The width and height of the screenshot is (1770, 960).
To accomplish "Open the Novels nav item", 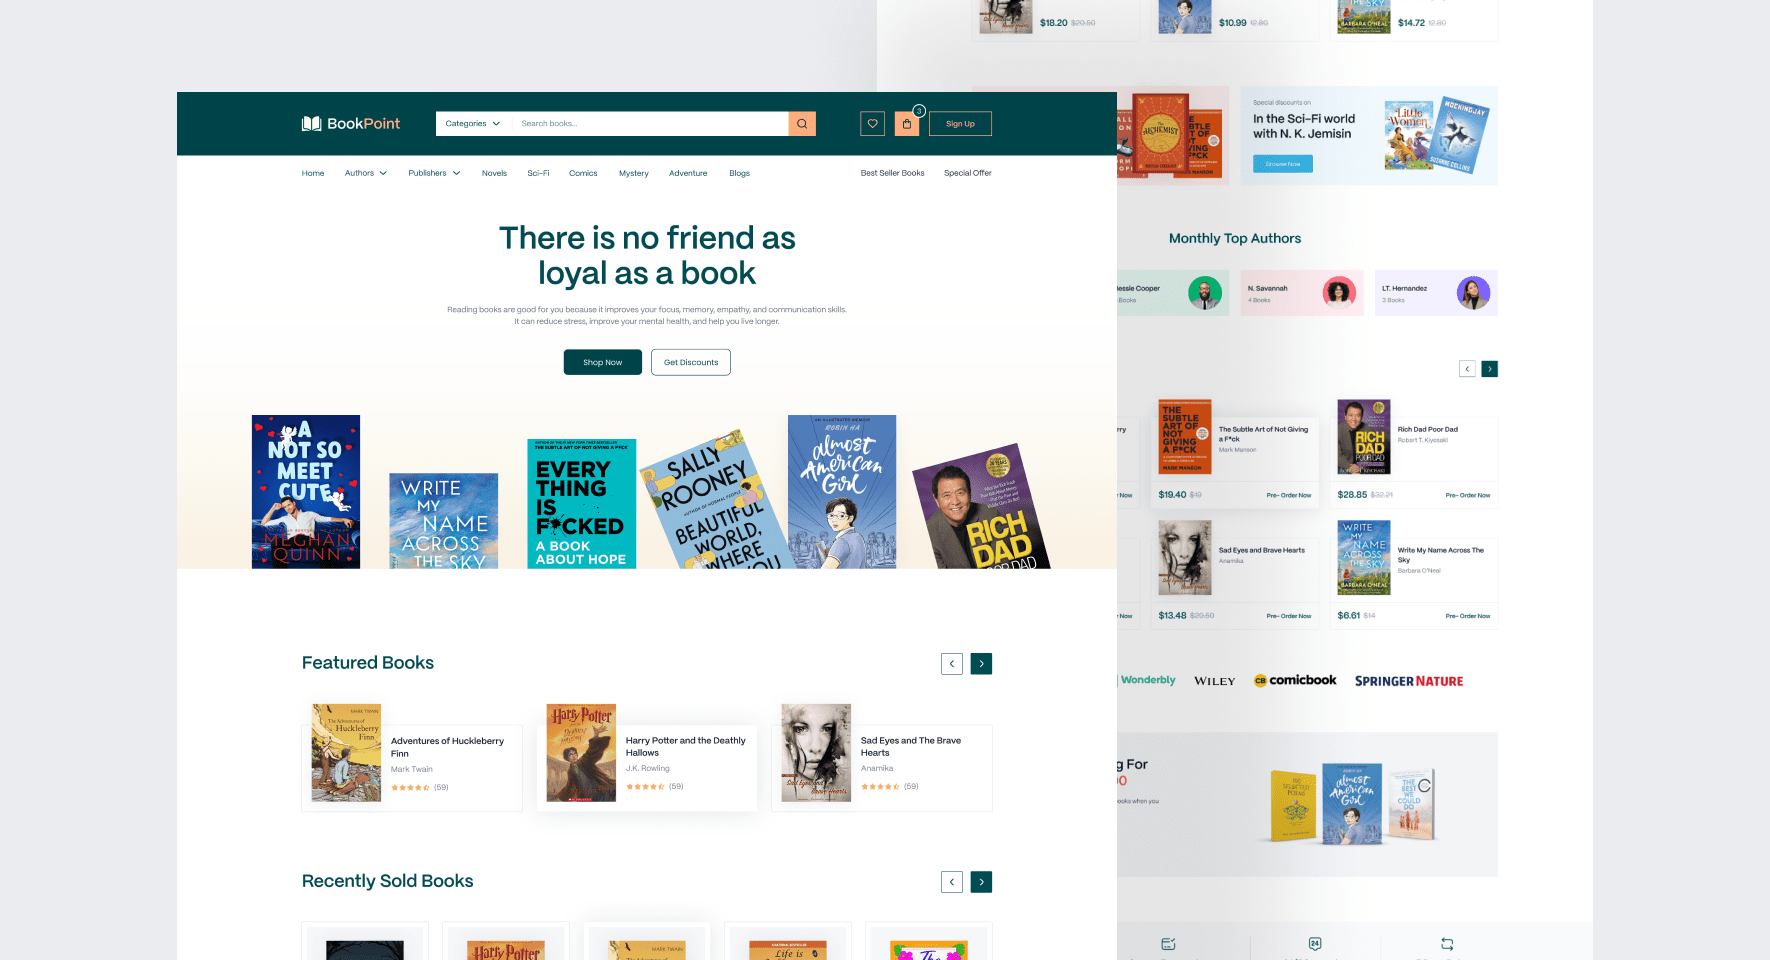I will click(494, 173).
